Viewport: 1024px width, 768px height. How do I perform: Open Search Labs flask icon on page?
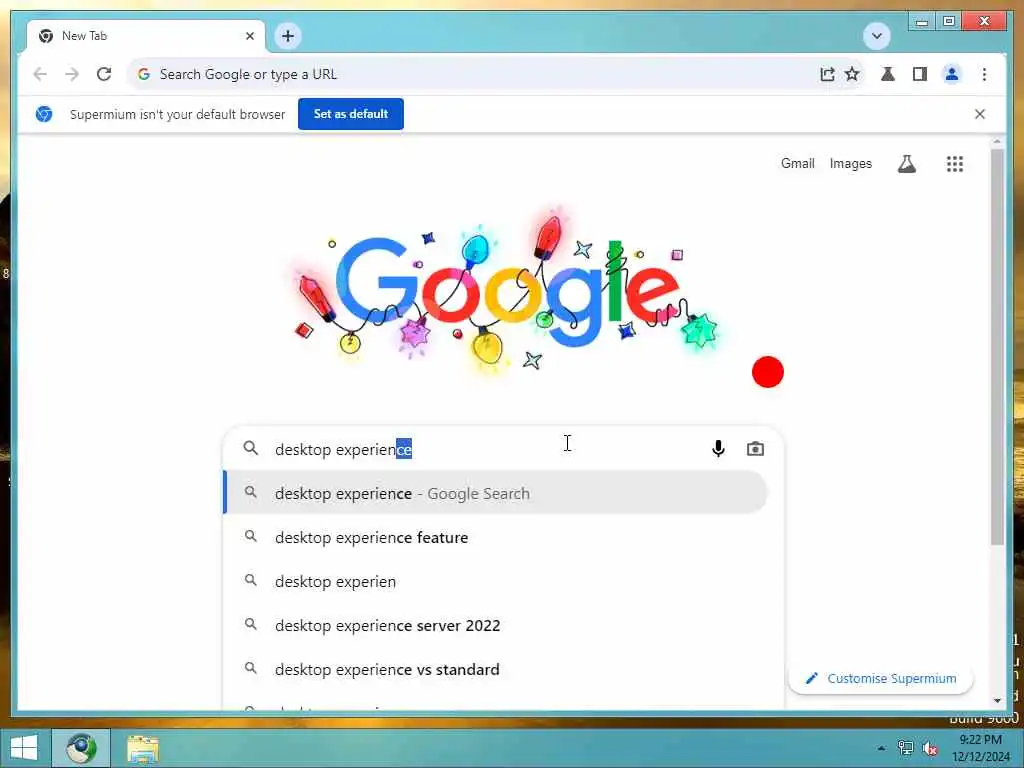pos(906,164)
